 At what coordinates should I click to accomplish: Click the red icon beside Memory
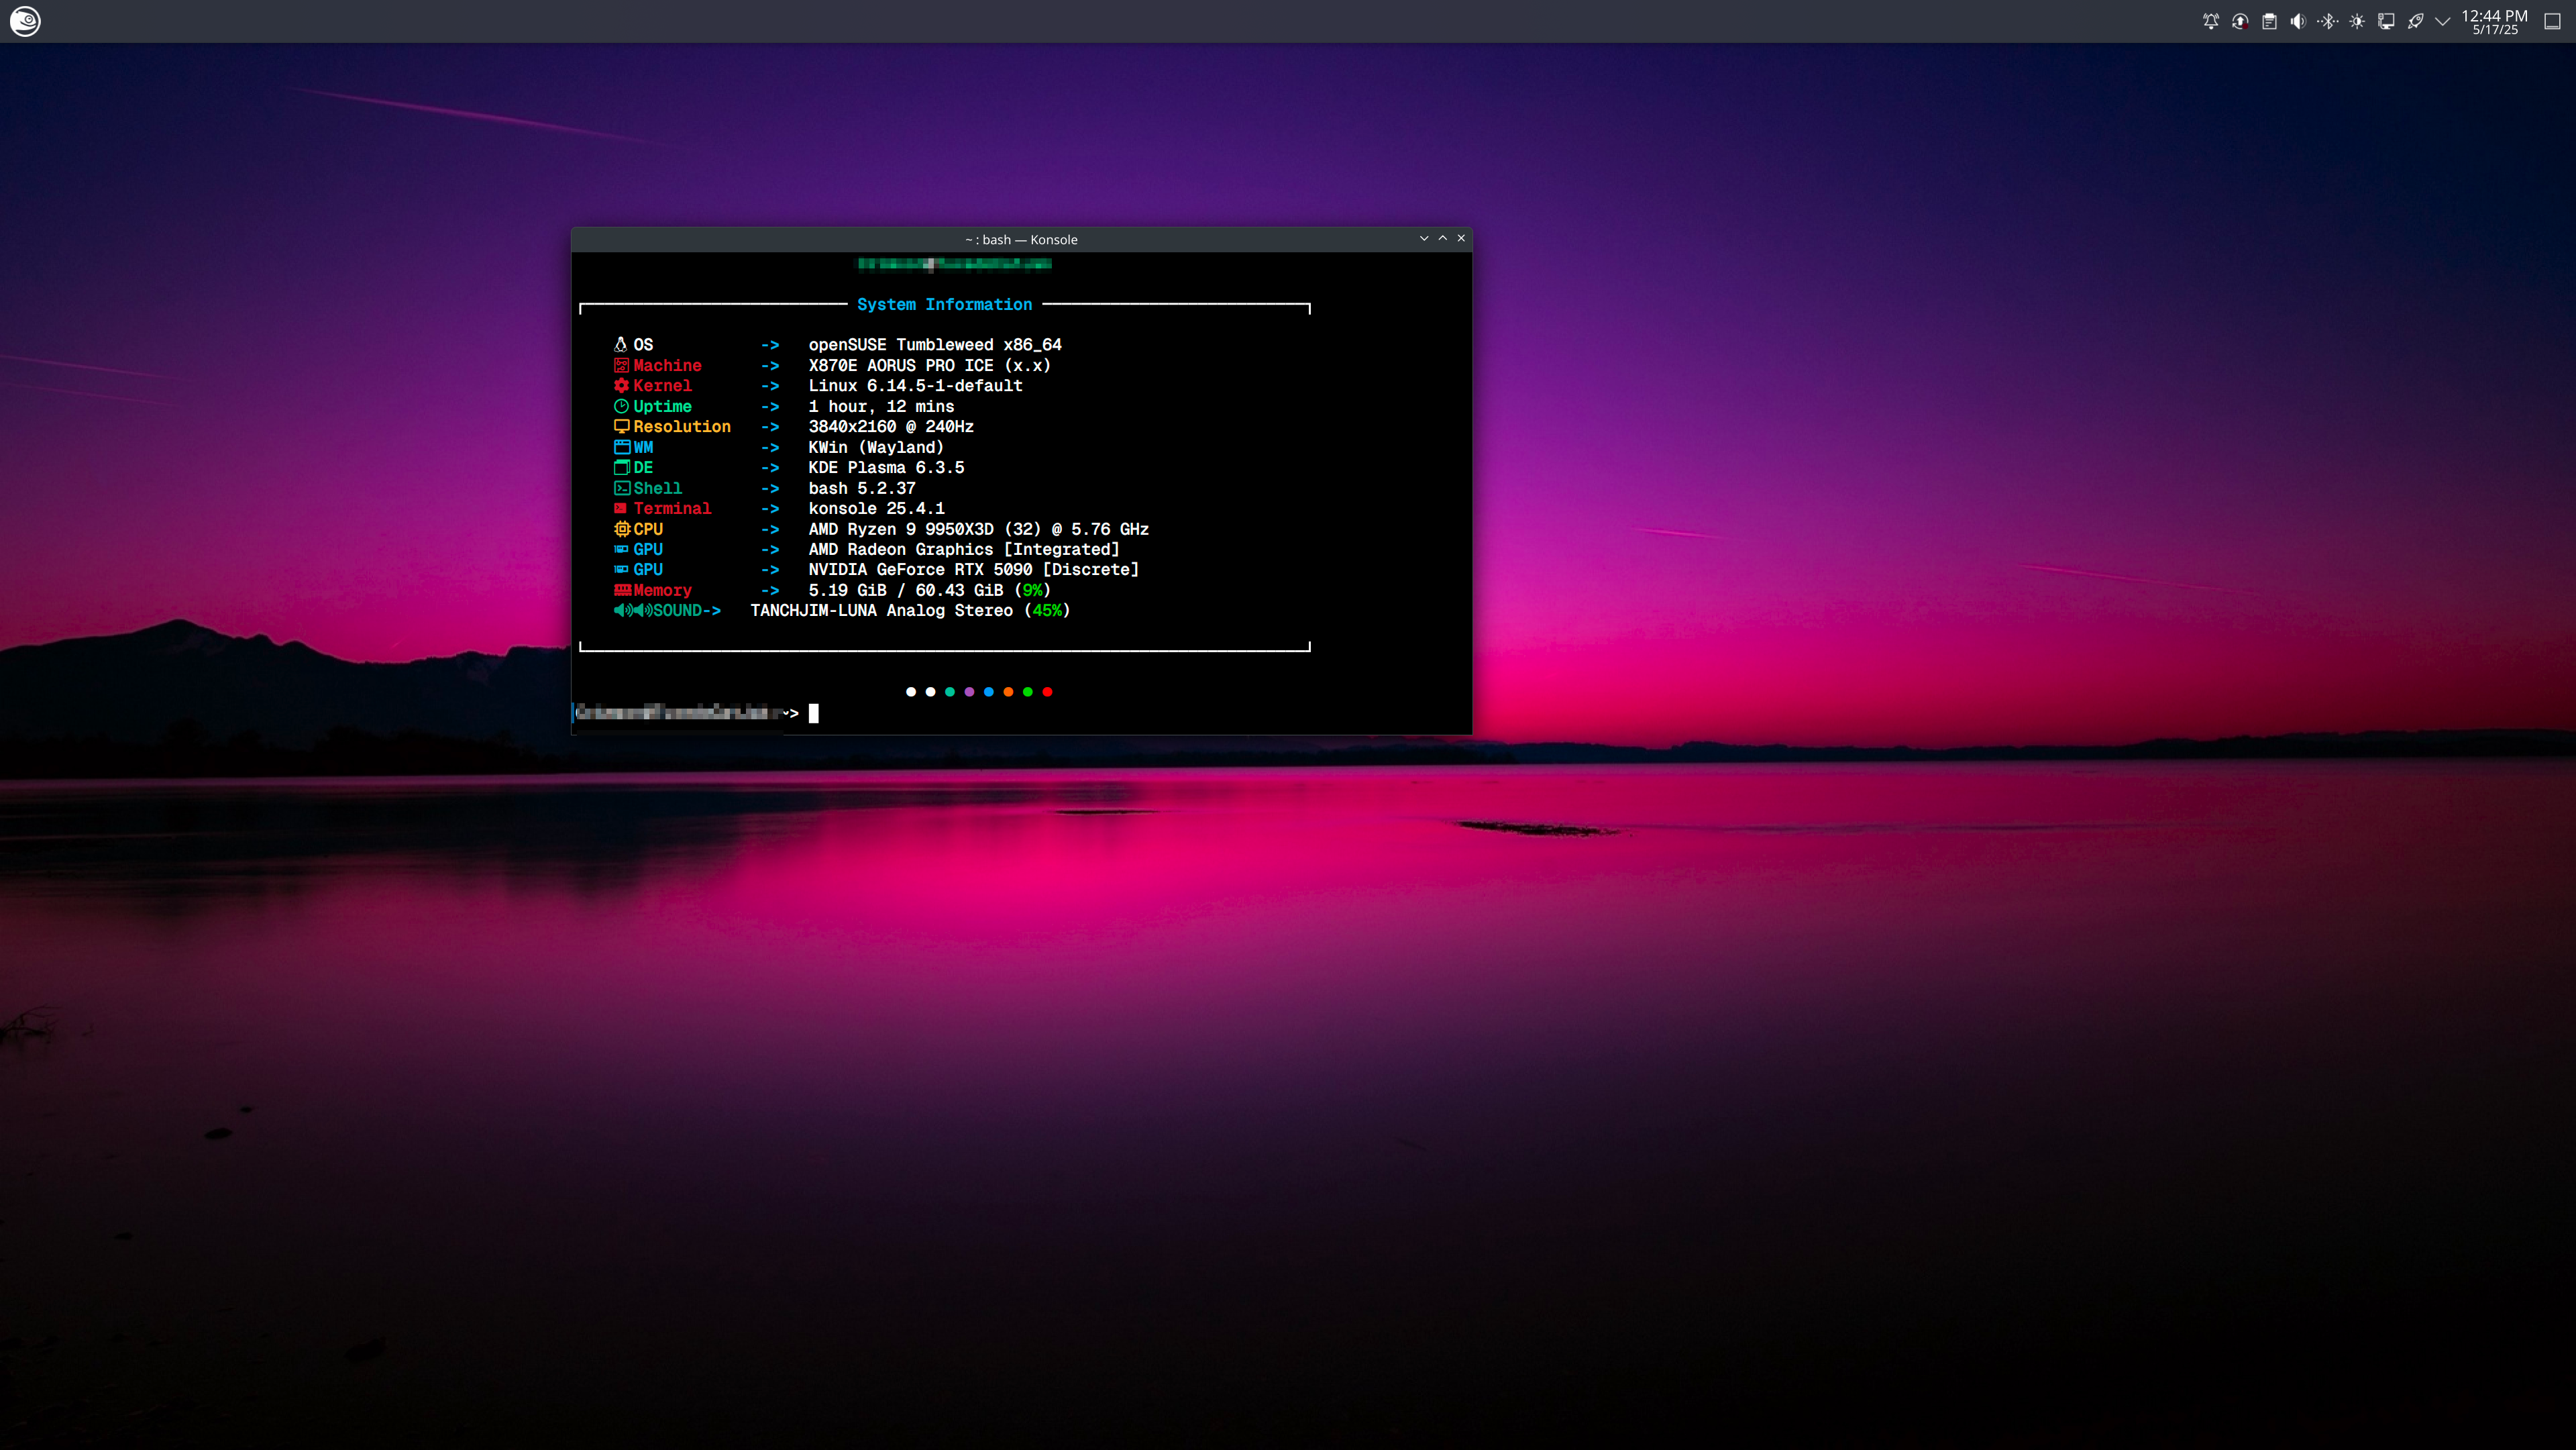pos(622,590)
